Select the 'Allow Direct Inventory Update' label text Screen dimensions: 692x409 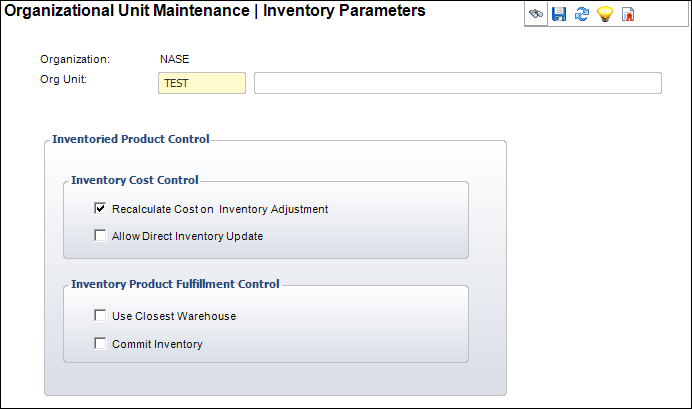click(187, 236)
